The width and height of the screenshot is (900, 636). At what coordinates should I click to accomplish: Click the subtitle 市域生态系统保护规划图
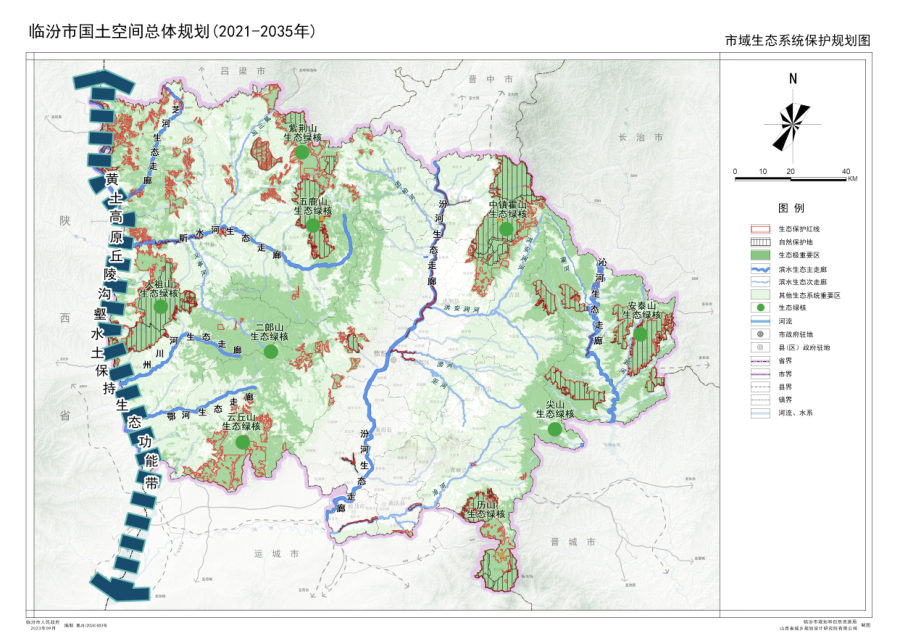[x=798, y=40]
